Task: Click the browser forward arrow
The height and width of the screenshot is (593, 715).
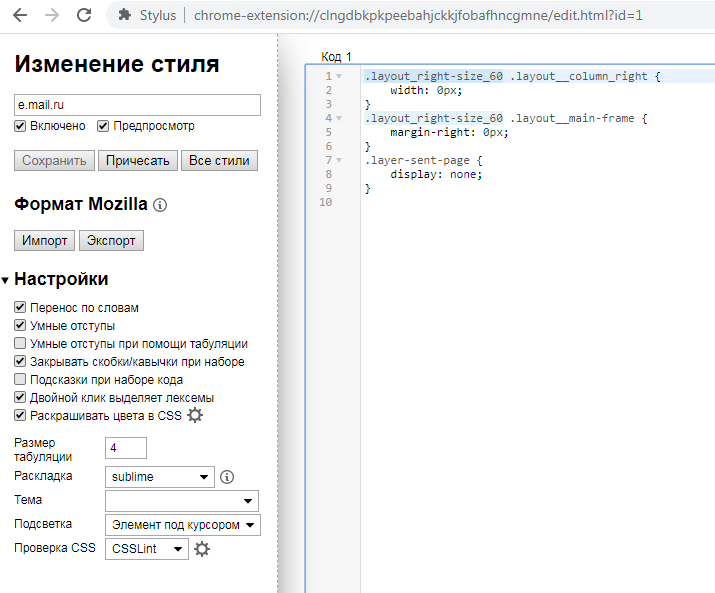Action: pyautogui.click(x=52, y=16)
